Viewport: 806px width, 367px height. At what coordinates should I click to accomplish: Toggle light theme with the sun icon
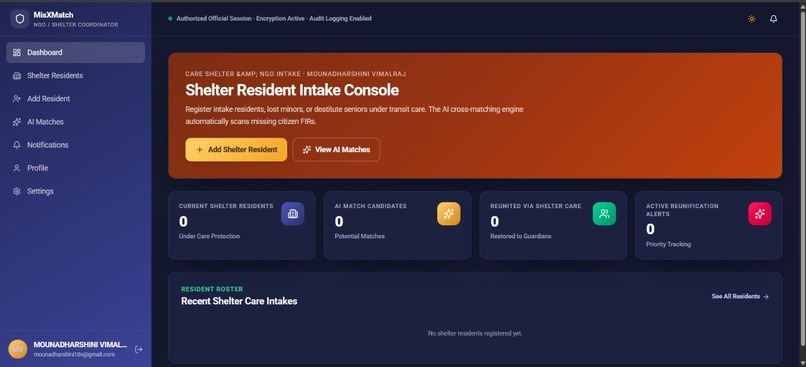752,19
